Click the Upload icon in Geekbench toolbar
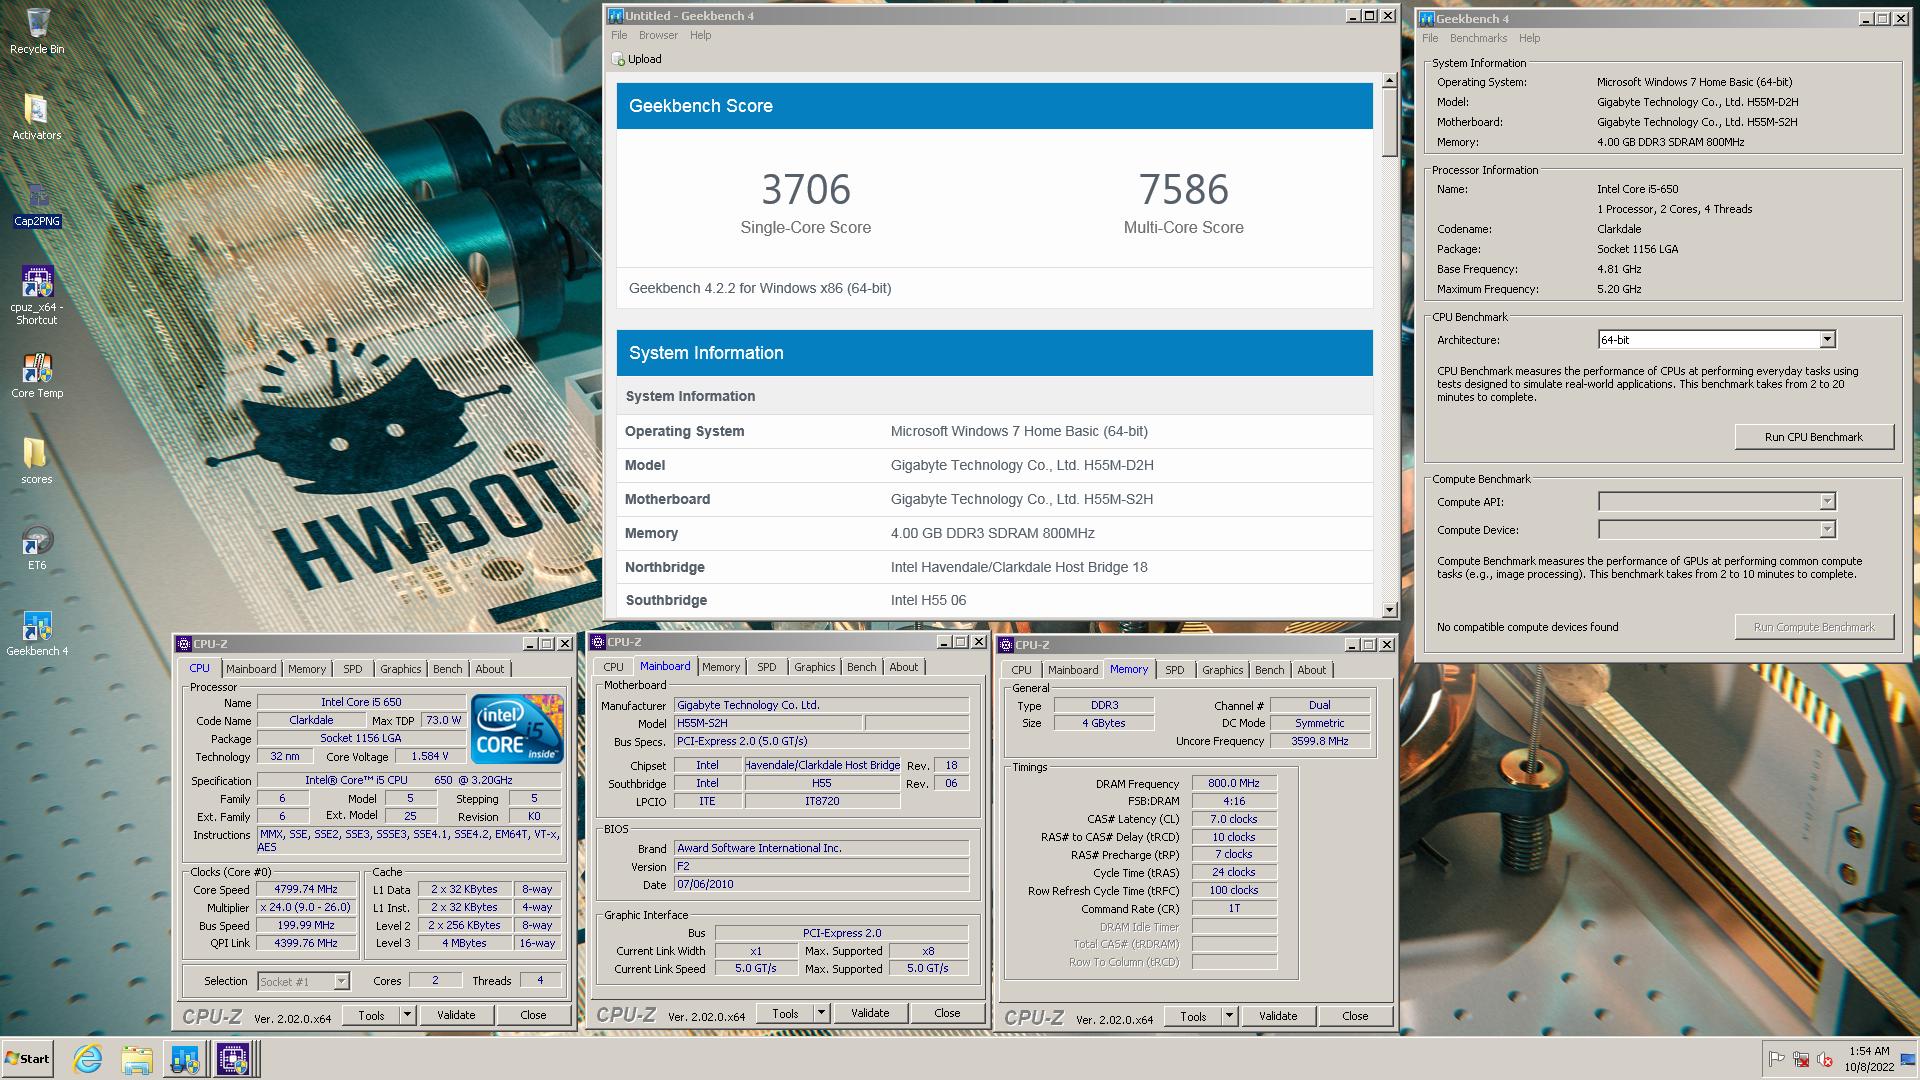This screenshot has width=1920, height=1080. [619, 59]
